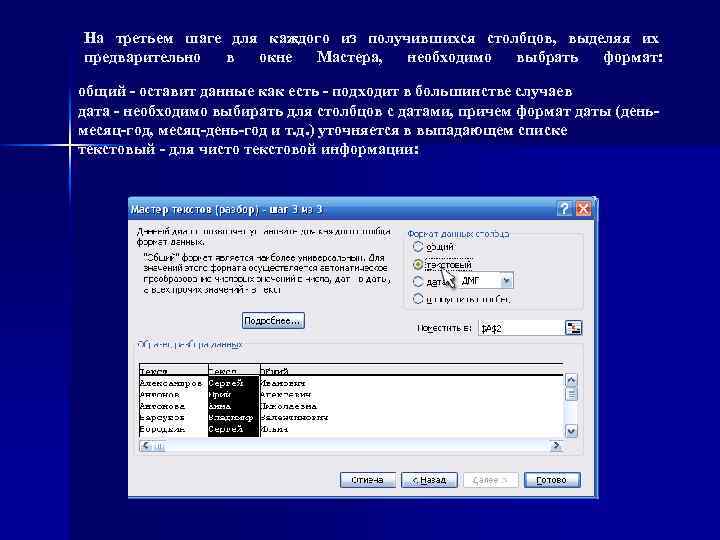Click Барсуков in the preview
The width and height of the screenshot is (720, 540).
click(162, 418)
